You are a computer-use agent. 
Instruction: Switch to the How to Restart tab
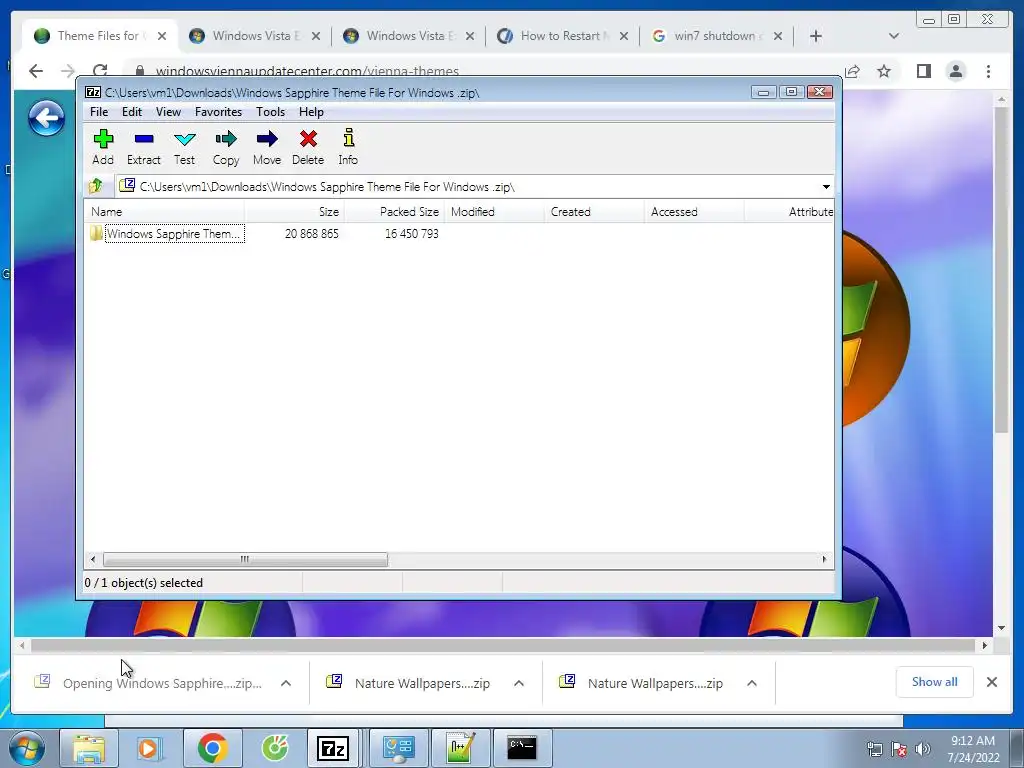click(563, 36)
